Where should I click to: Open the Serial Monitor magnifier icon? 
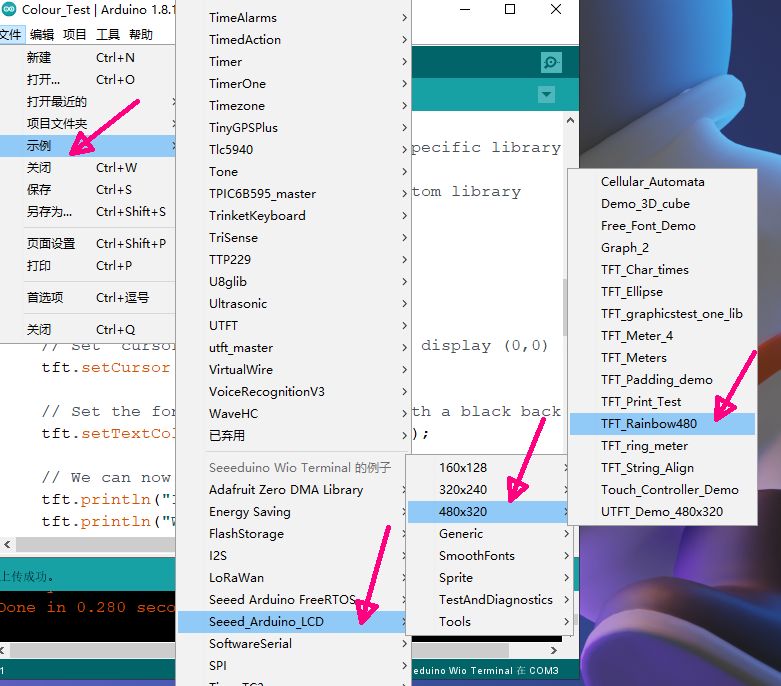(551, 62)
